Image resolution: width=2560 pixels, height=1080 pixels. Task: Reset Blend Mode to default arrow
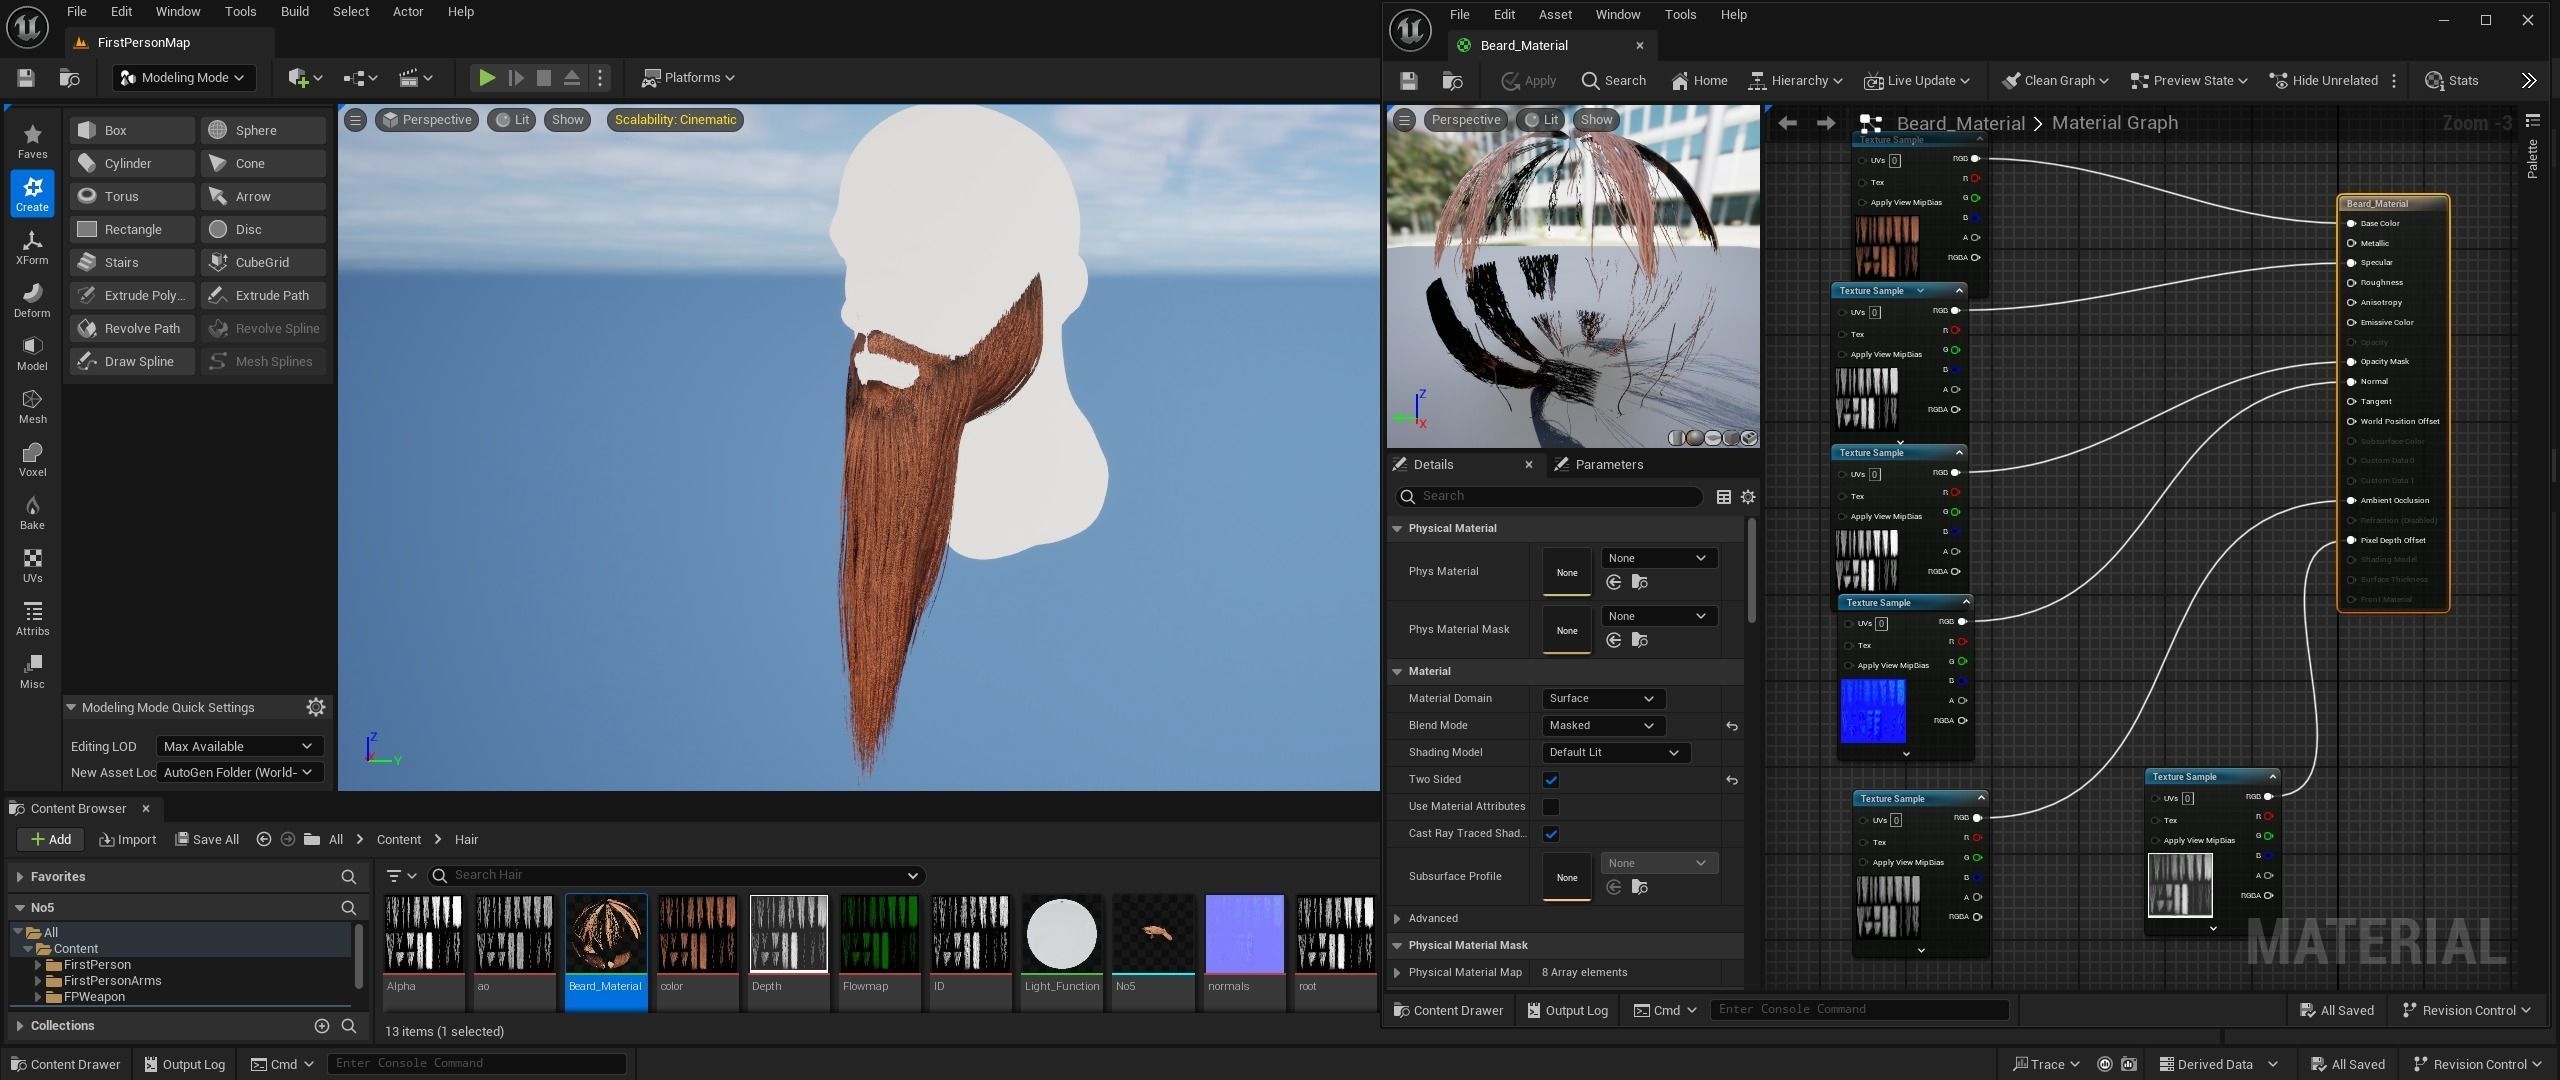1732,726
